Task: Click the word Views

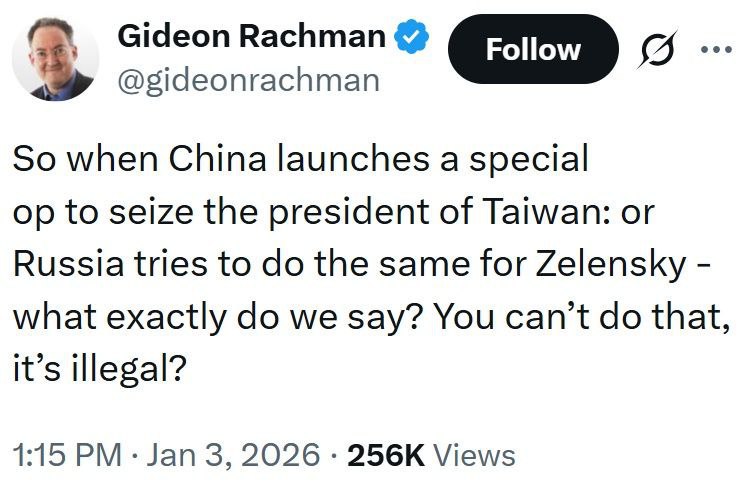Action: pyautogui.click(x=476, y=456)
